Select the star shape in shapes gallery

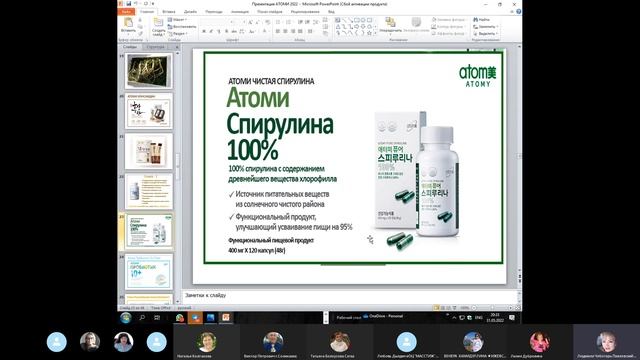369,33
